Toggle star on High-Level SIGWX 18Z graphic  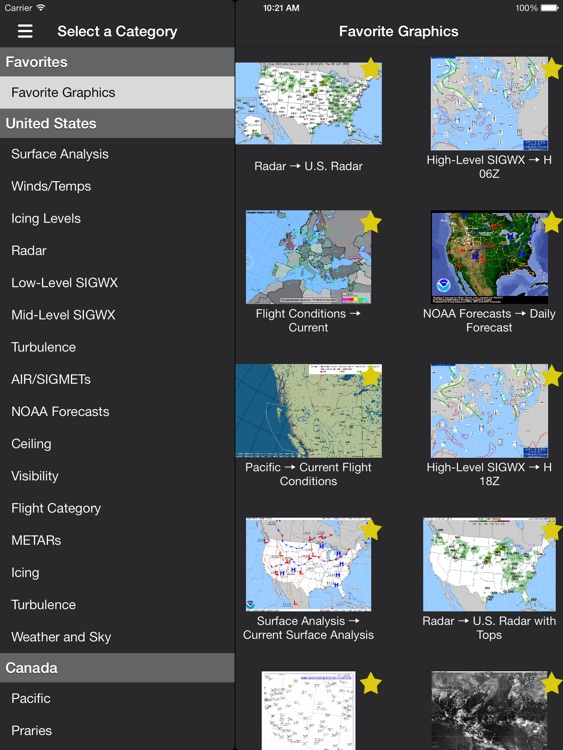[552, 376]
